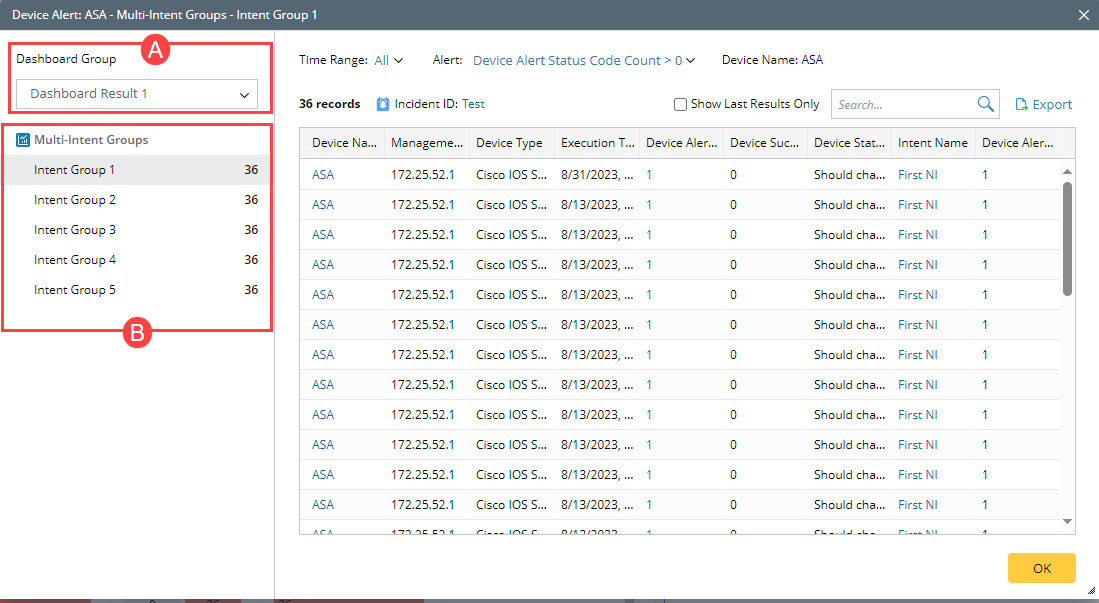Click the Intent Name column header
1099x603 pixels.
(932, 143)
